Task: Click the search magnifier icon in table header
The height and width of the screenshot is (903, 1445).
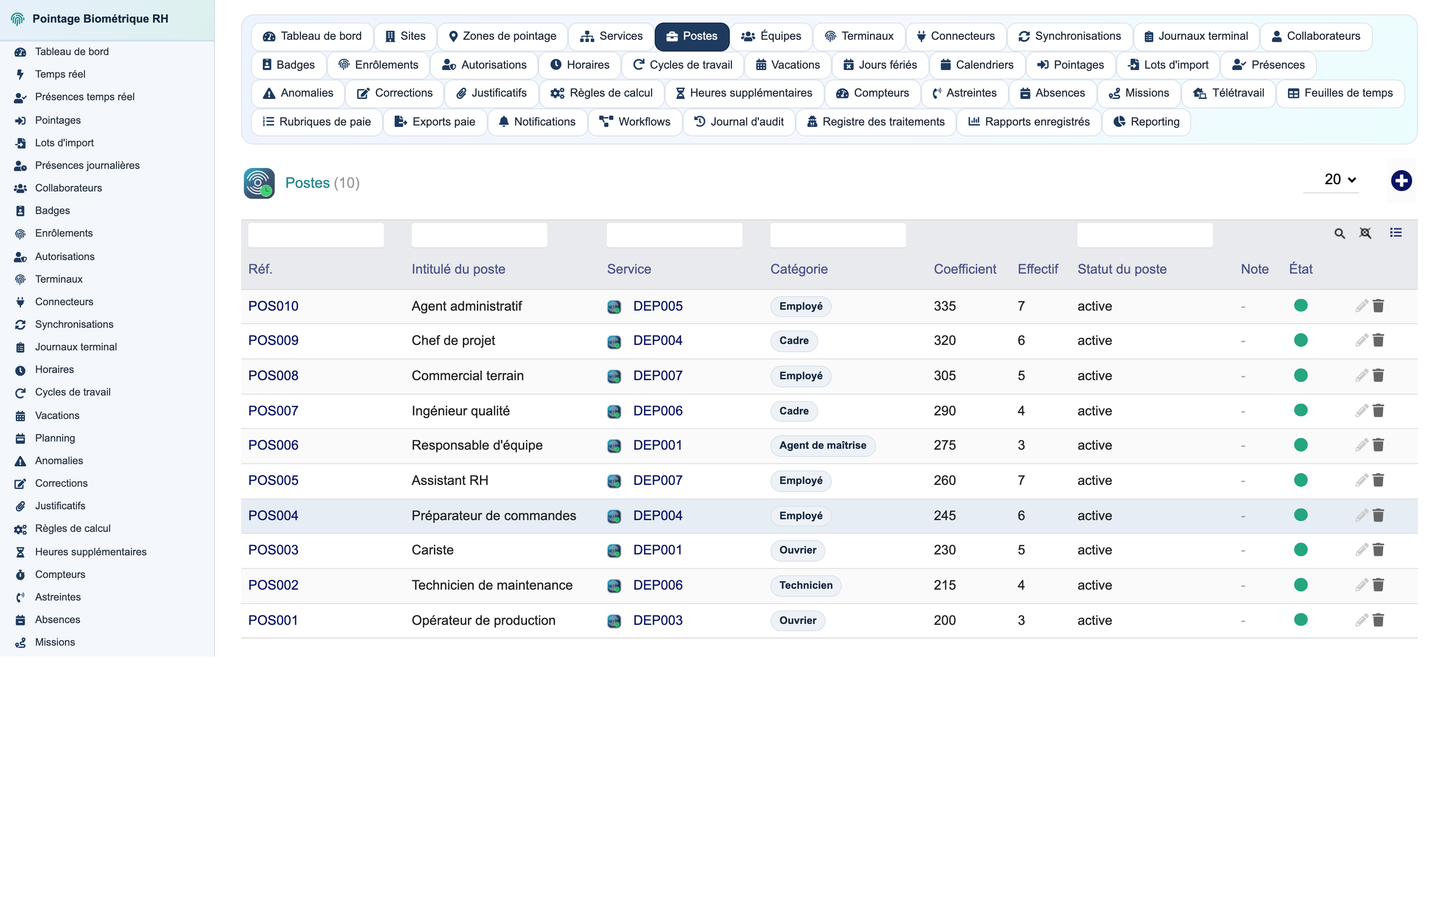Action: (1339, 233)
